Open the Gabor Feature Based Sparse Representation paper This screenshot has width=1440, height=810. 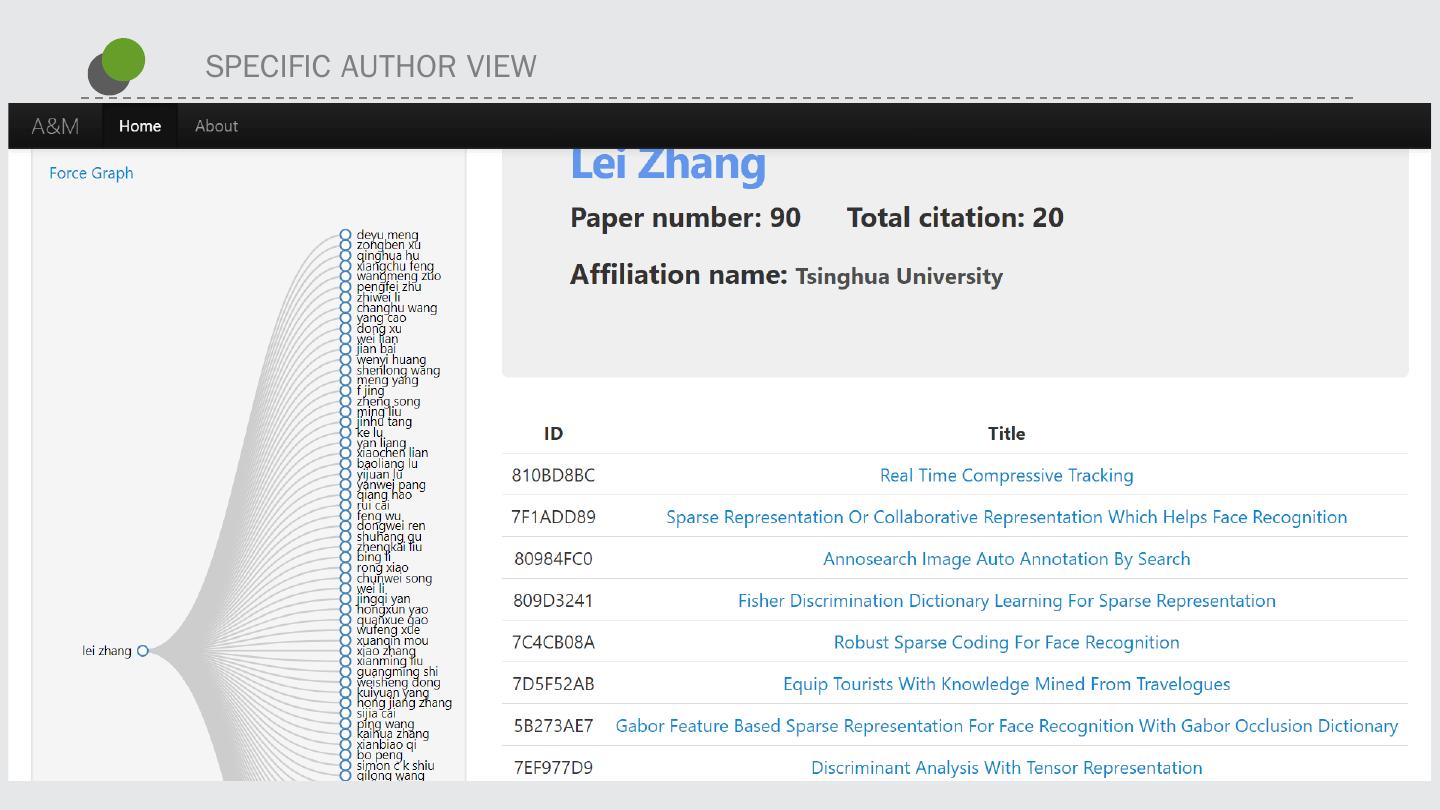[x=1006, y=726]
